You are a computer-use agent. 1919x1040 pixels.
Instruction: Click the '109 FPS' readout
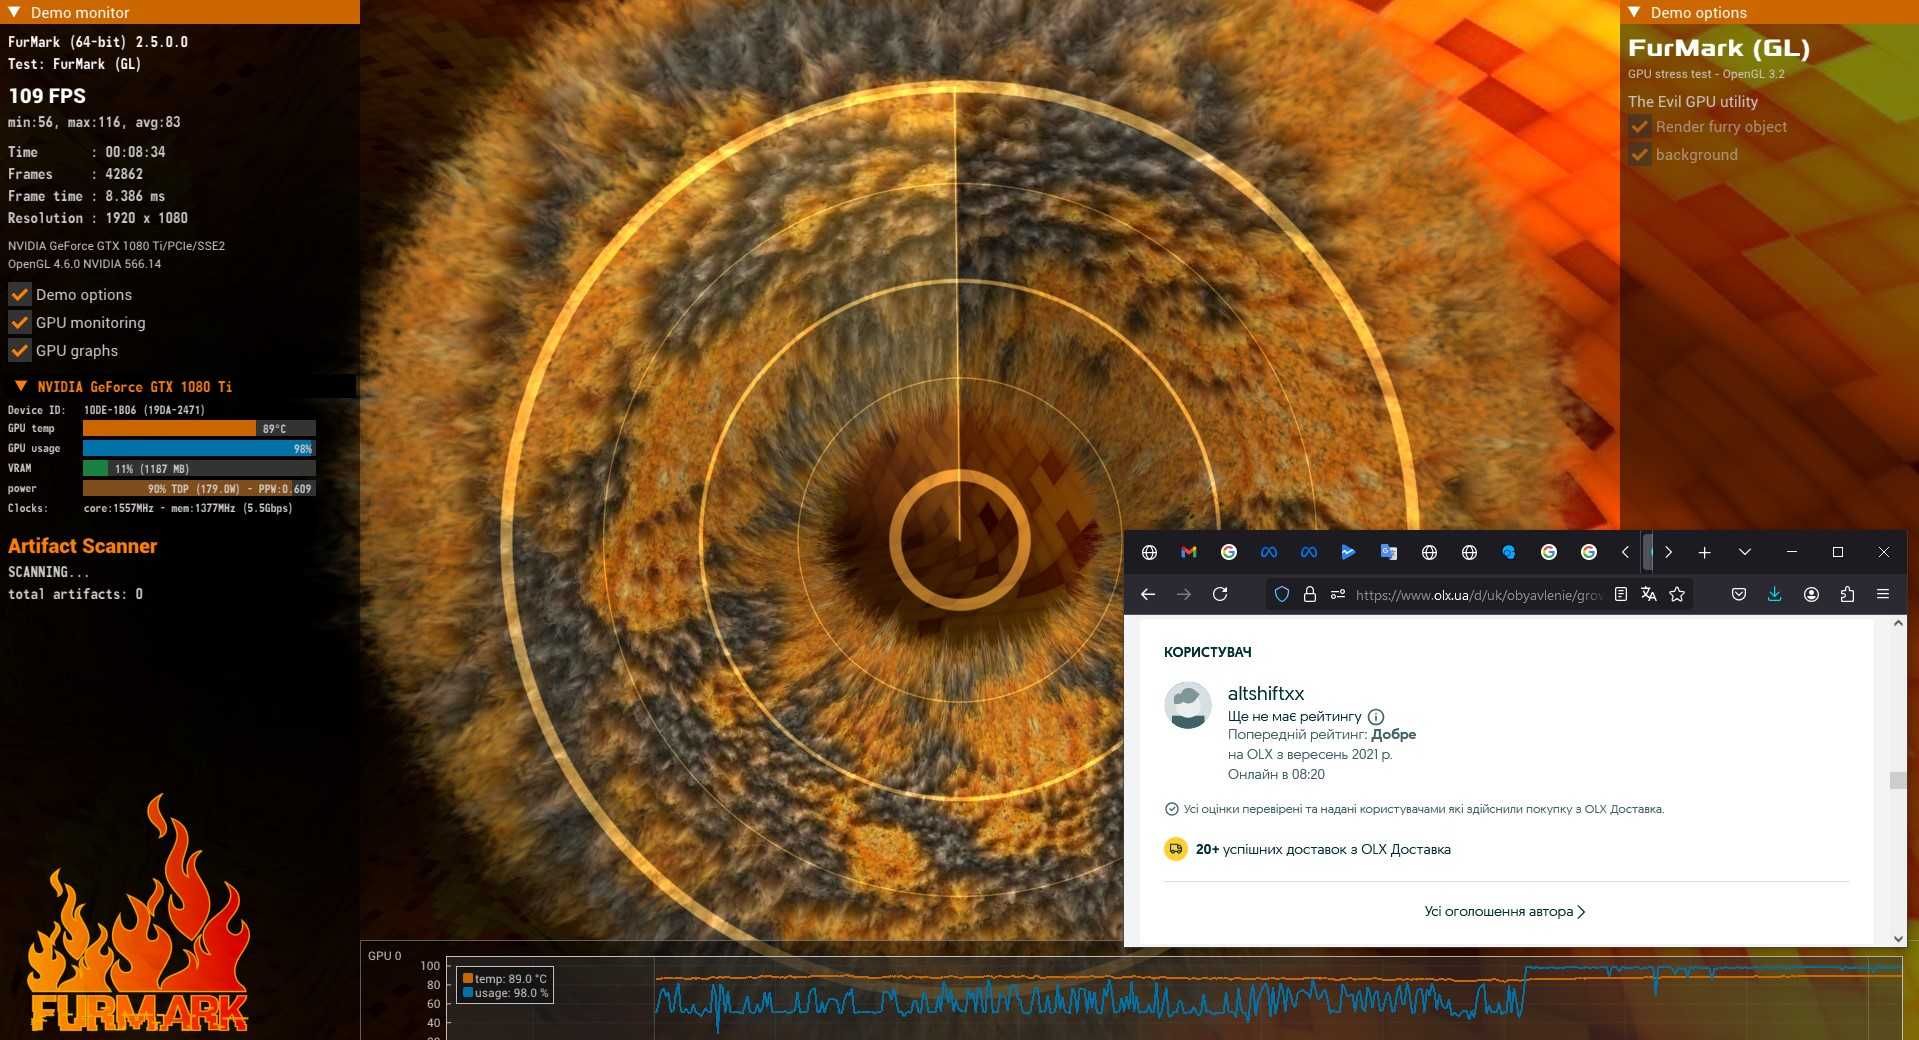click(x=47, y=96)
